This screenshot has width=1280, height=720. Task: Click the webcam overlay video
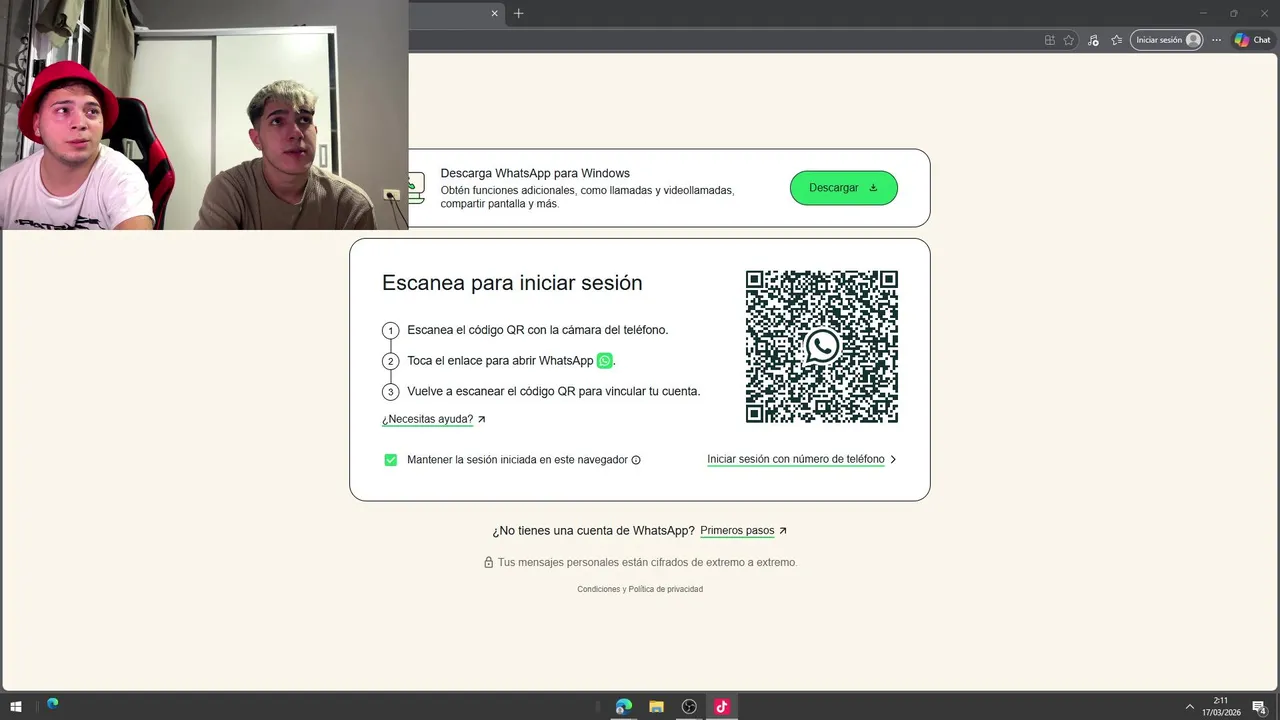204,115
